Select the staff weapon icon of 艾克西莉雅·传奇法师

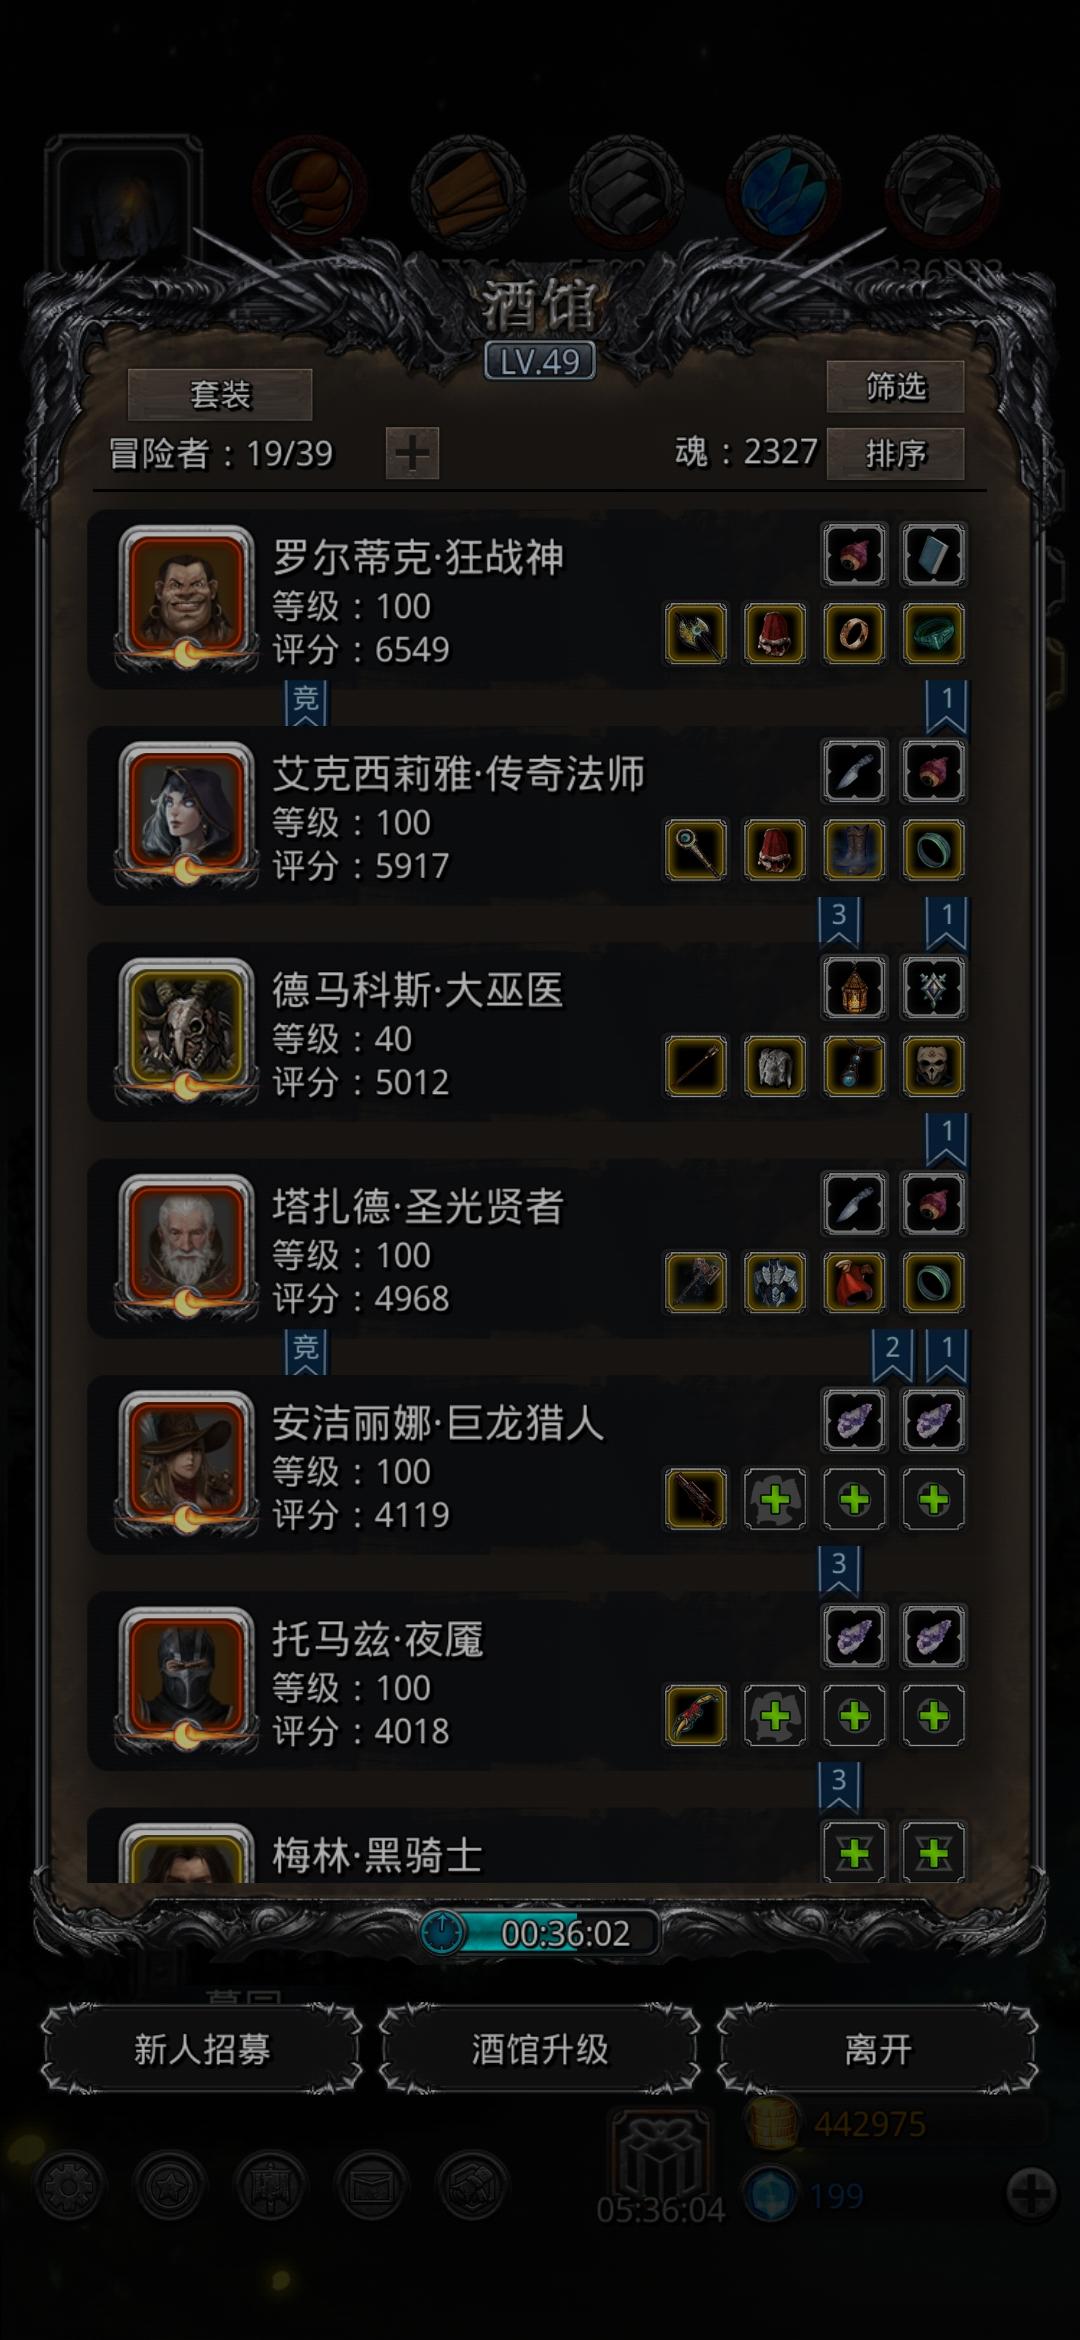tap(695, 850)
